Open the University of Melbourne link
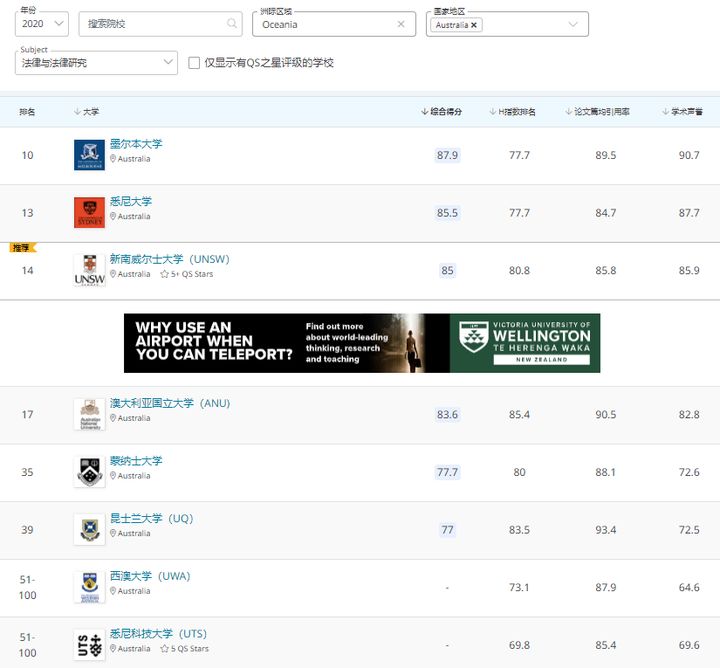 136,144
